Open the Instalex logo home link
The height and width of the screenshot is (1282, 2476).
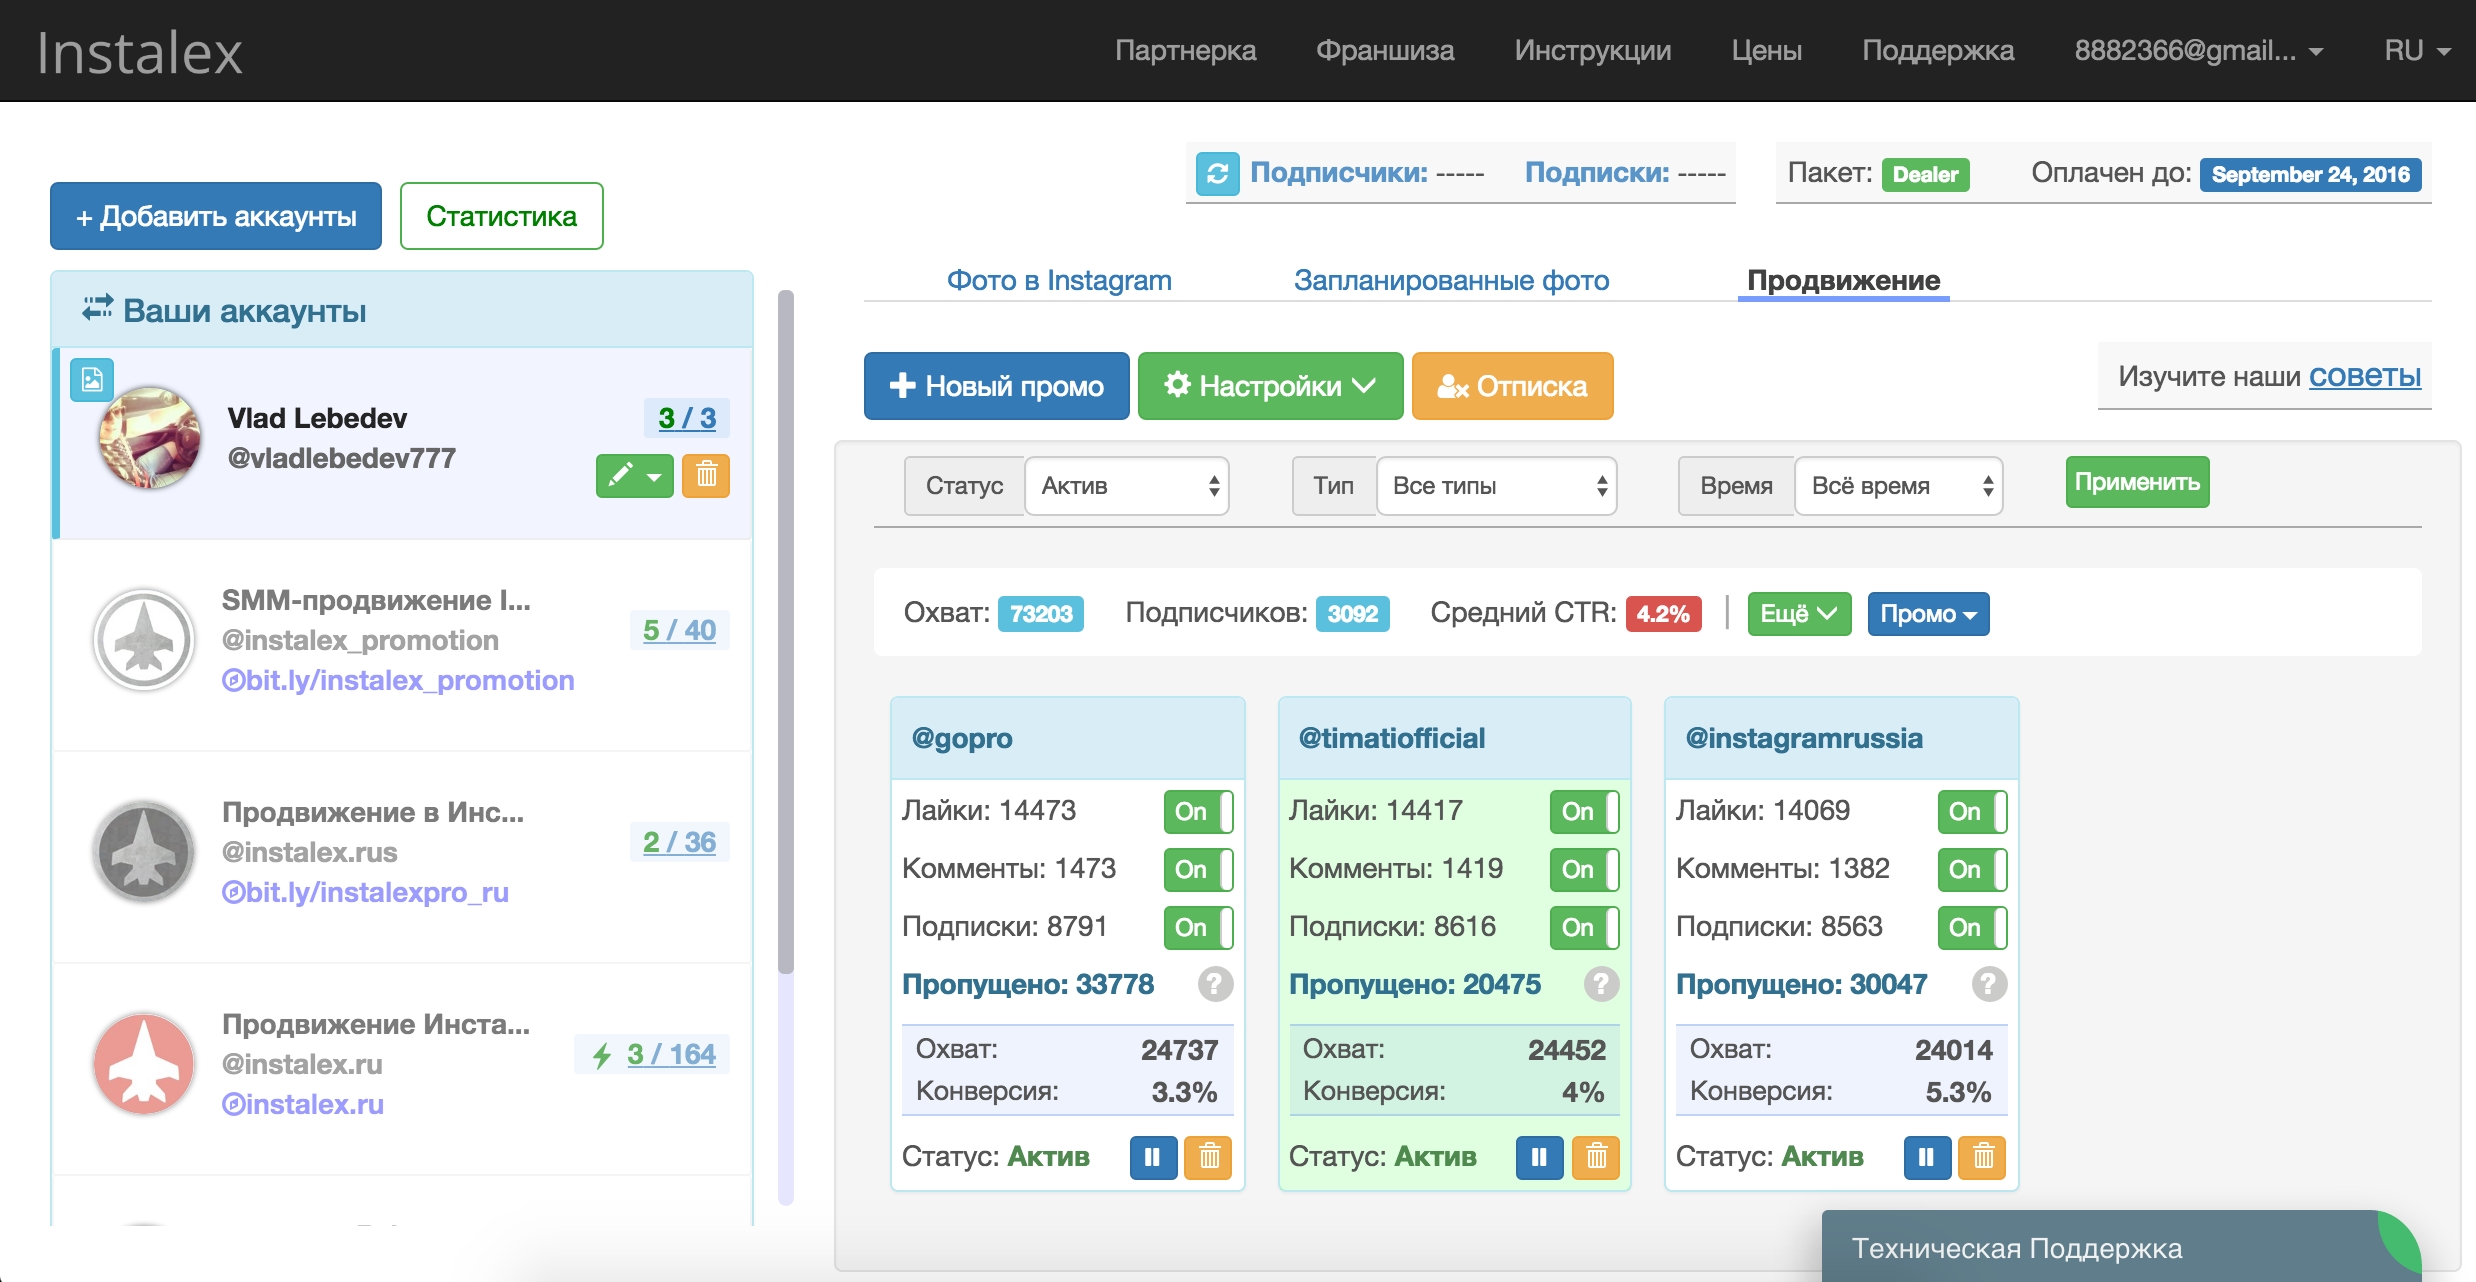tap(140, 52)
